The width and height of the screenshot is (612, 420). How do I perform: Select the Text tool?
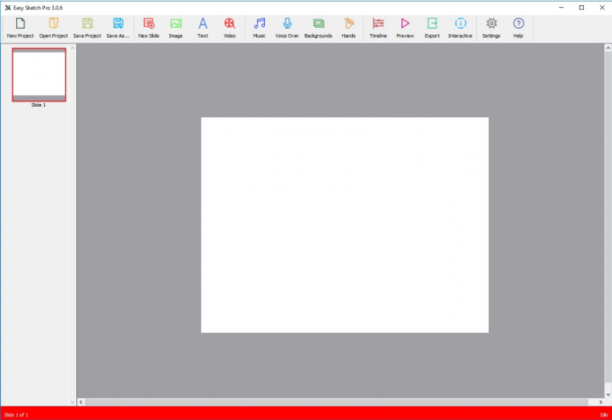click(203, 28)
